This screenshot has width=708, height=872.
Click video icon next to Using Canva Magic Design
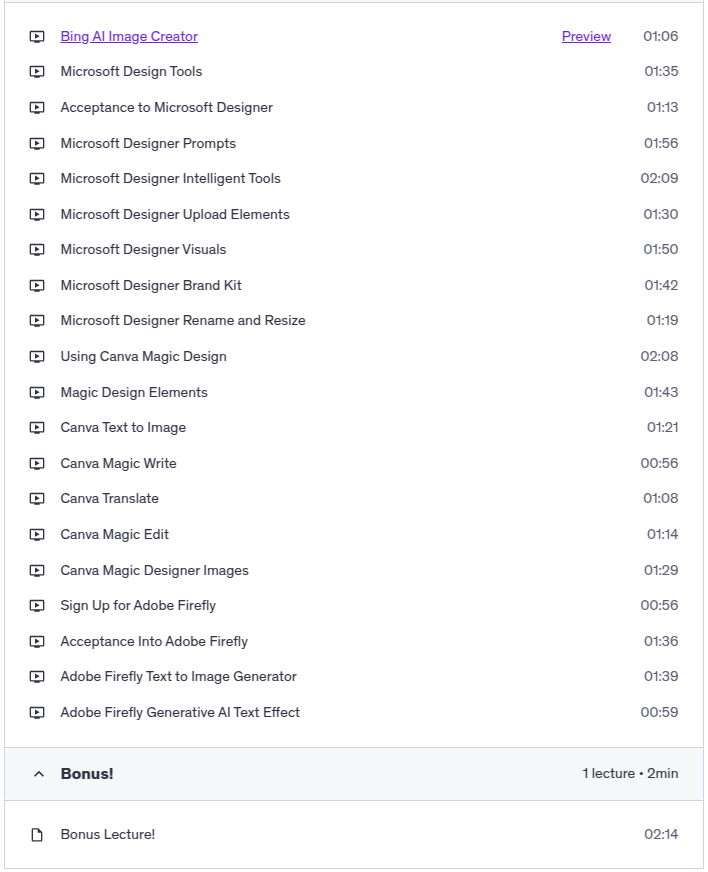tap(37, 357)
